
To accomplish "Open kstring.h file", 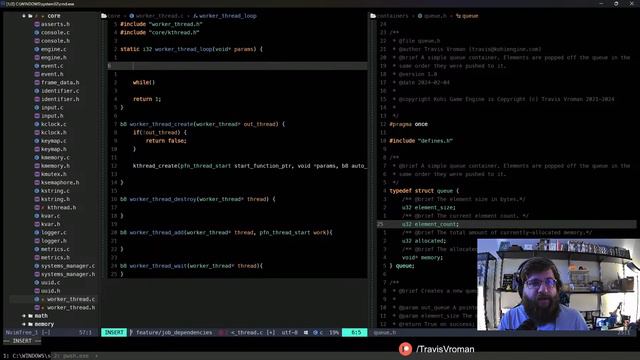I will 55,199.
